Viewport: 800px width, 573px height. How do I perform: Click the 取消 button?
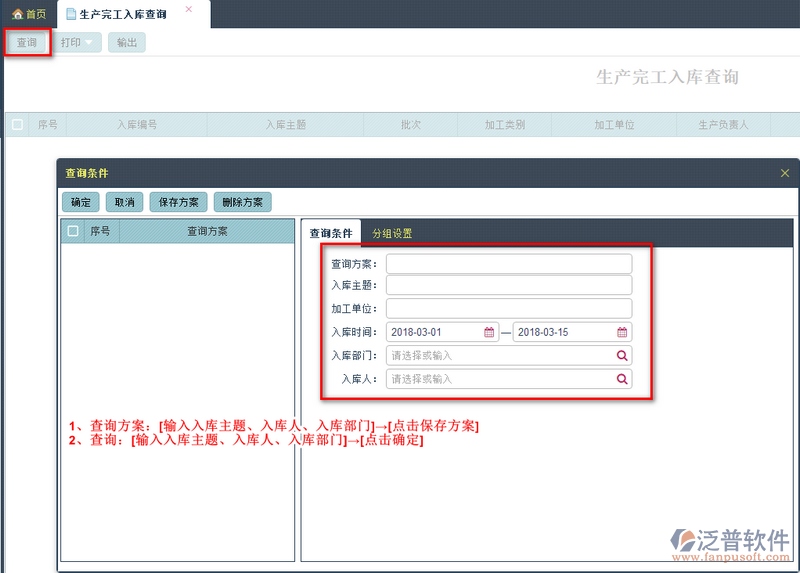(x=124, y=202)
